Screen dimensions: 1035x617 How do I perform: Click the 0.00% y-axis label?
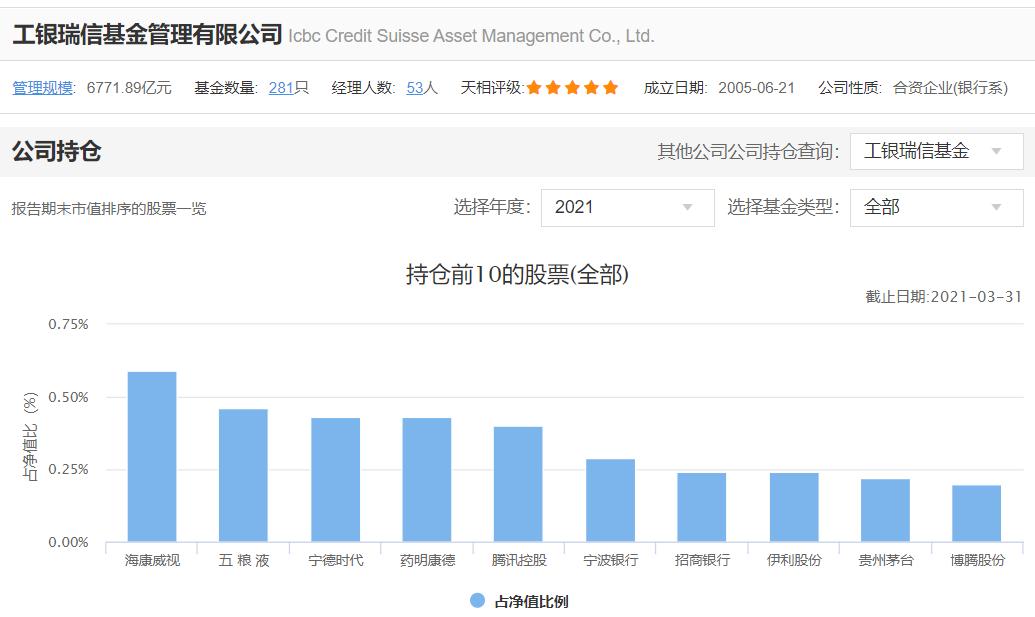point(68,542)
